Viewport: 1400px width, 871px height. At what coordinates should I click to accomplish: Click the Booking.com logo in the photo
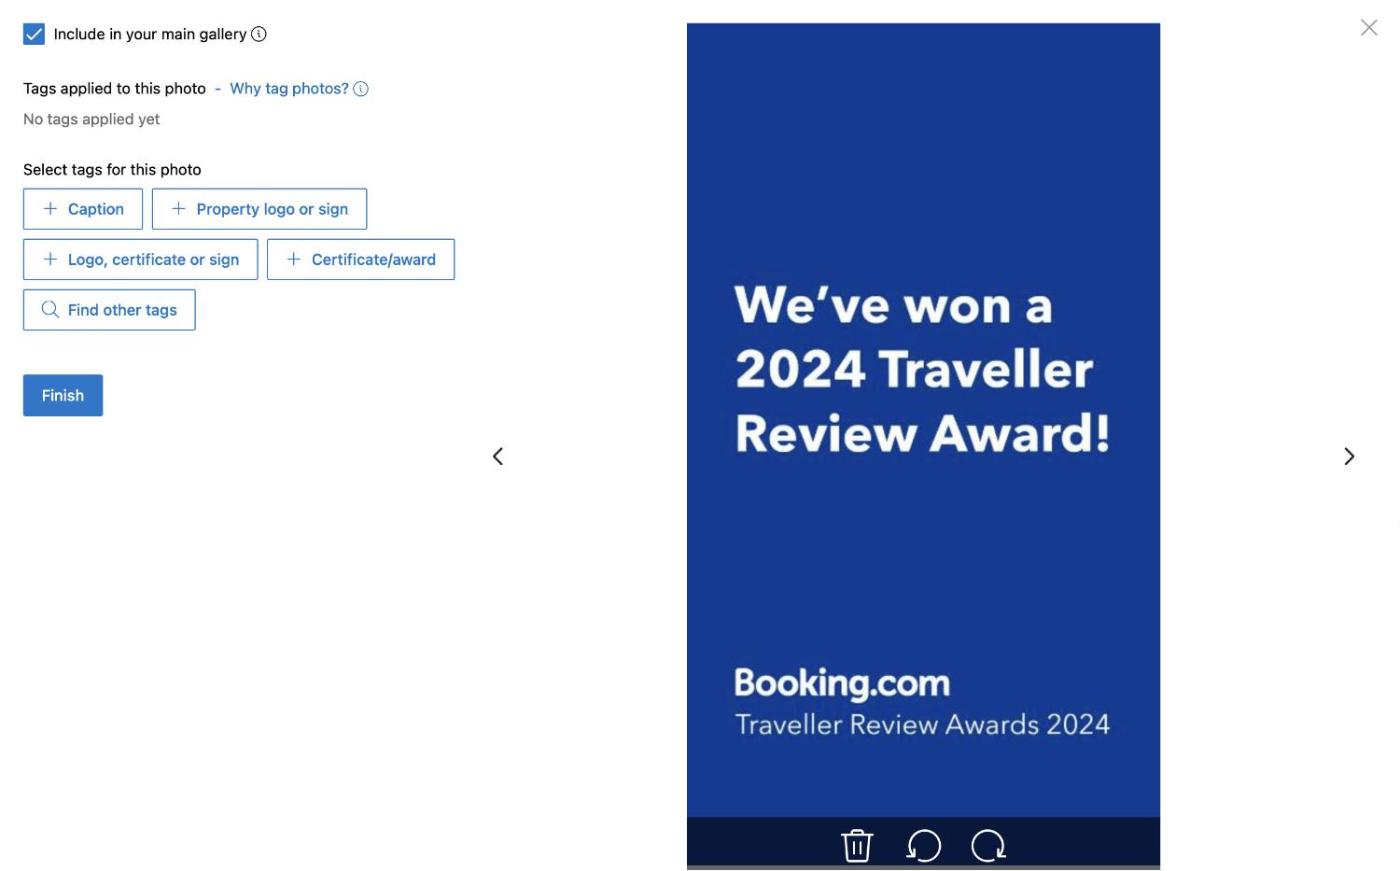(842, 683)
